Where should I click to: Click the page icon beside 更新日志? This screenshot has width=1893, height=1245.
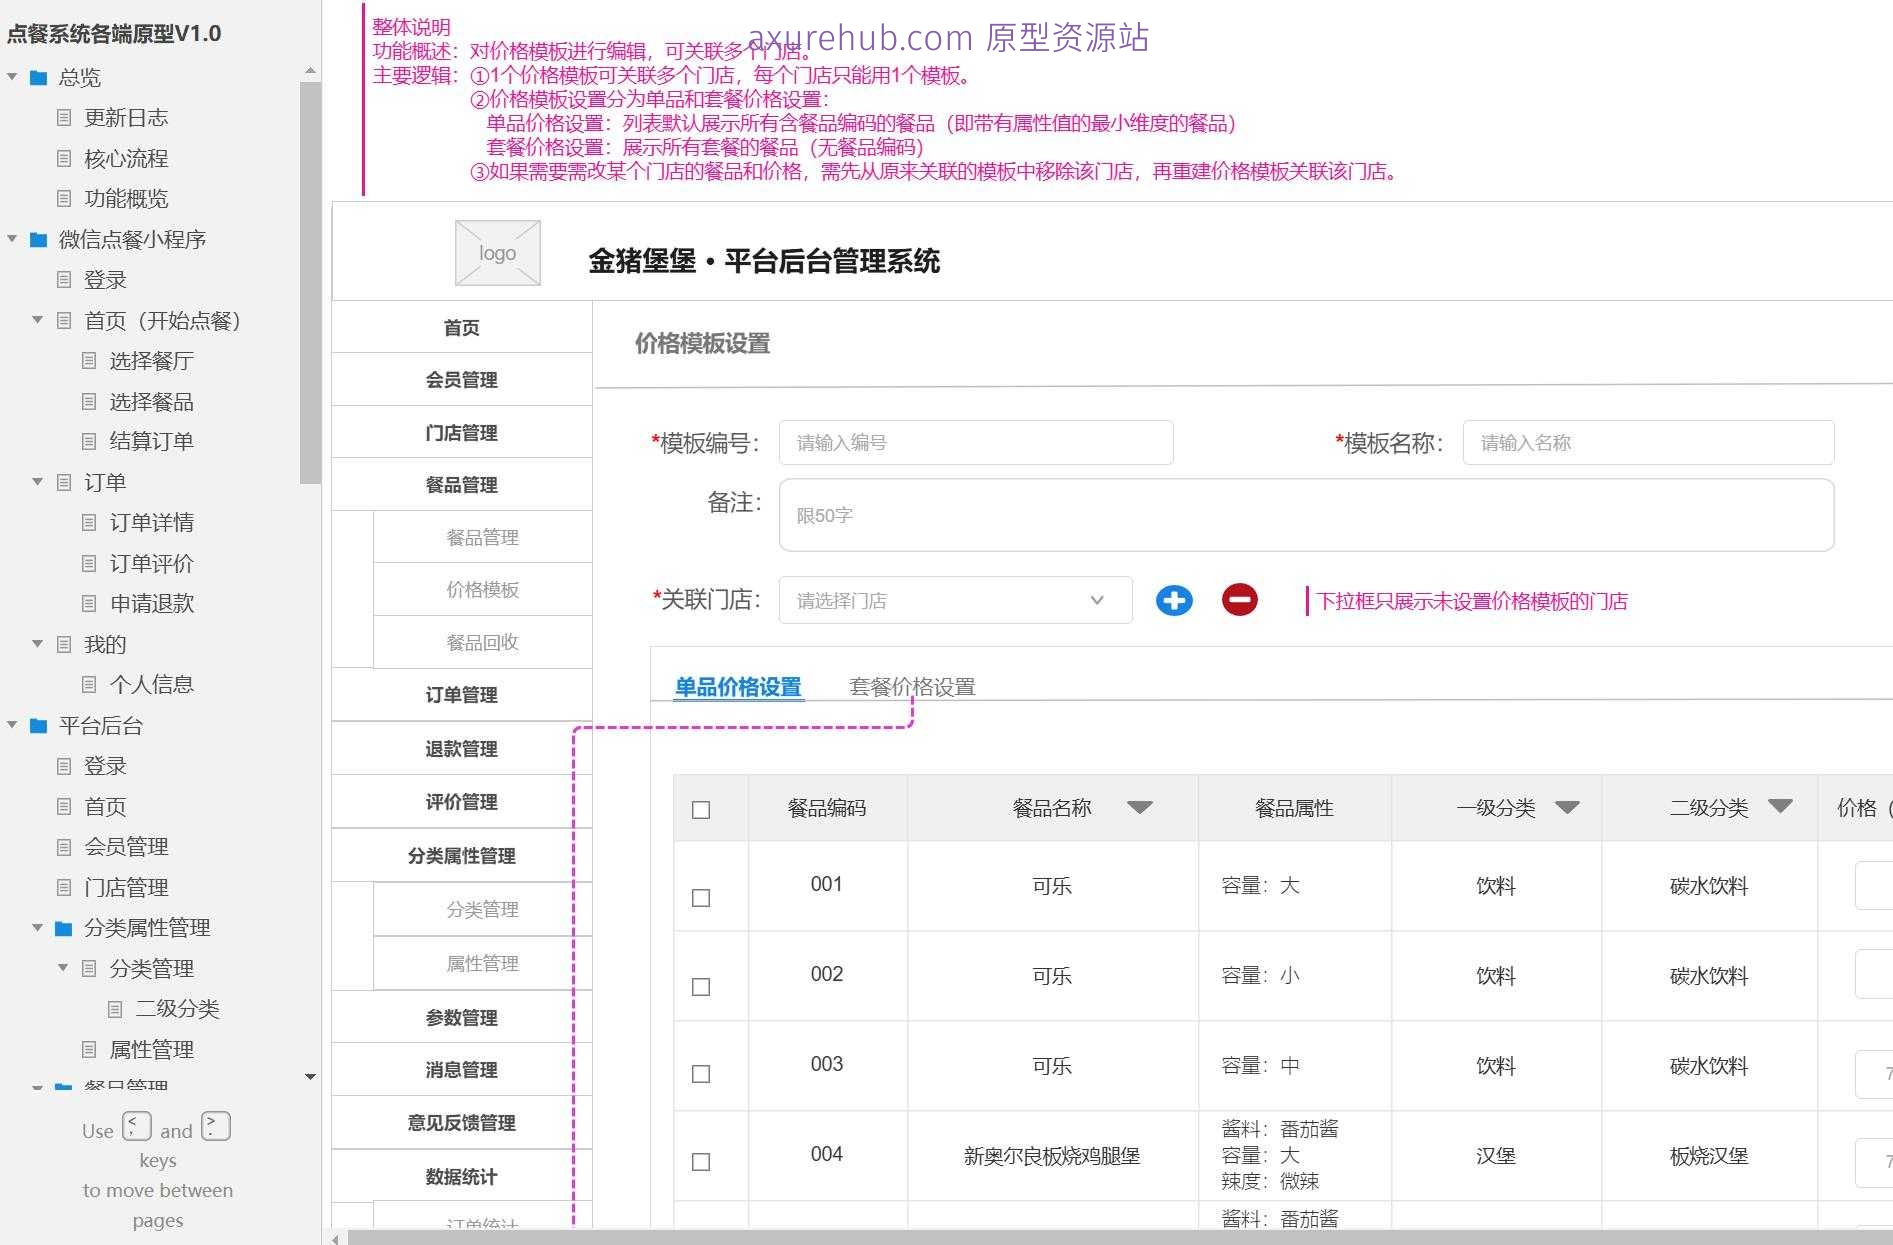(64, 118)
